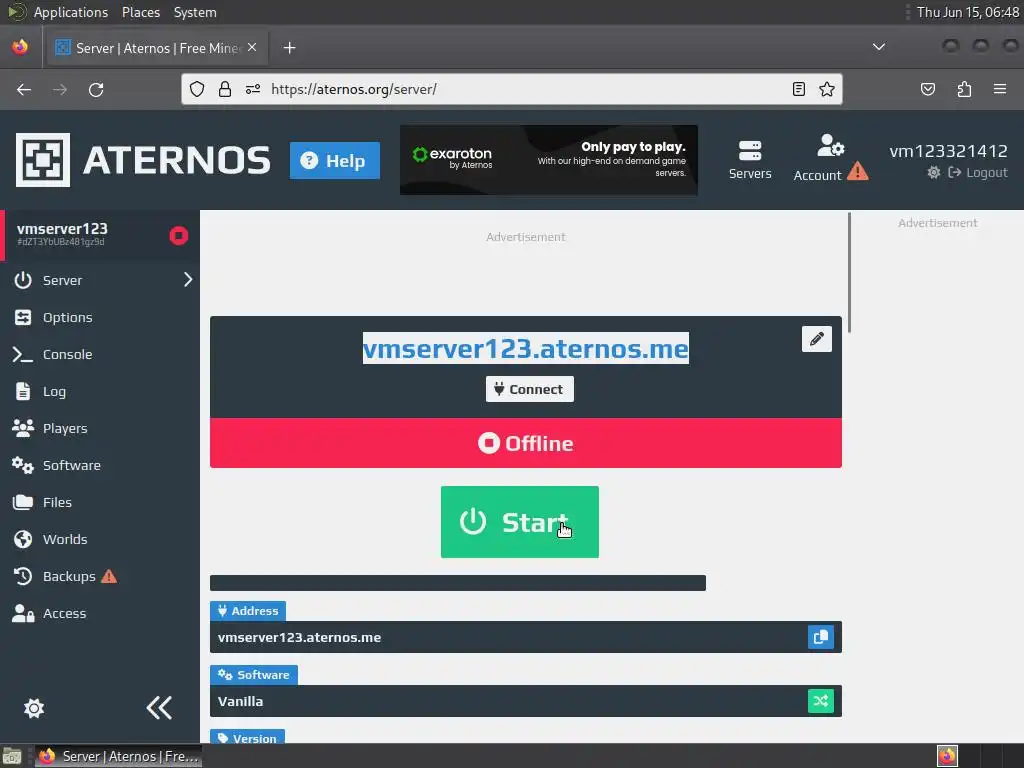The image size is (1024, 768).
Task: Reload the current page
Action: [96, 89]
